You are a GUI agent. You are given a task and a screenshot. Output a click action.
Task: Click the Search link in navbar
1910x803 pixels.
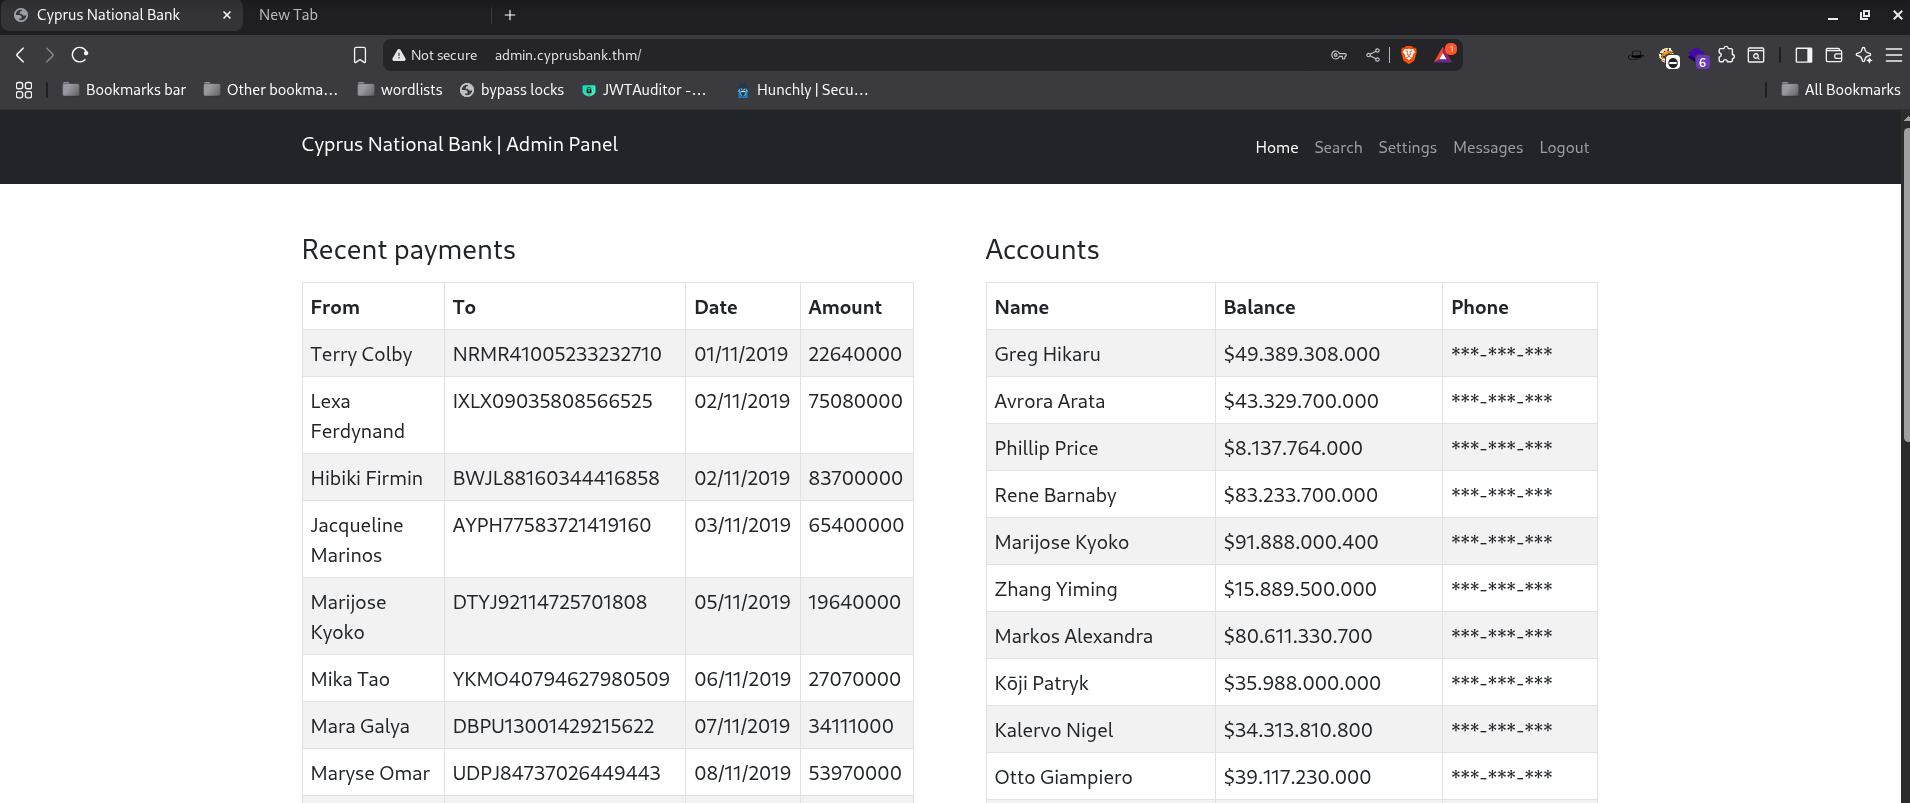1338,148
